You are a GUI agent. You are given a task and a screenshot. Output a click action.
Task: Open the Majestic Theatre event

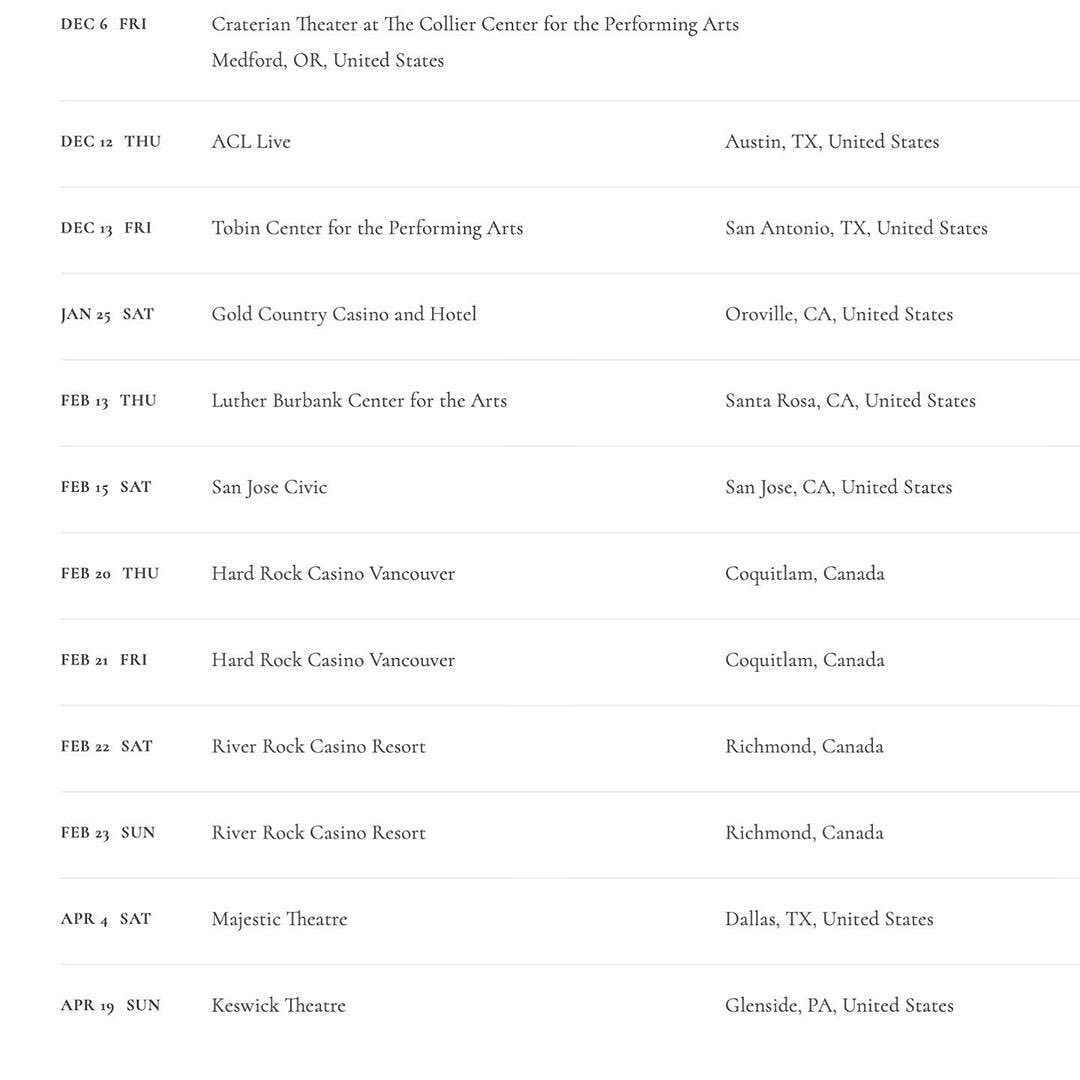coord(279,920)
